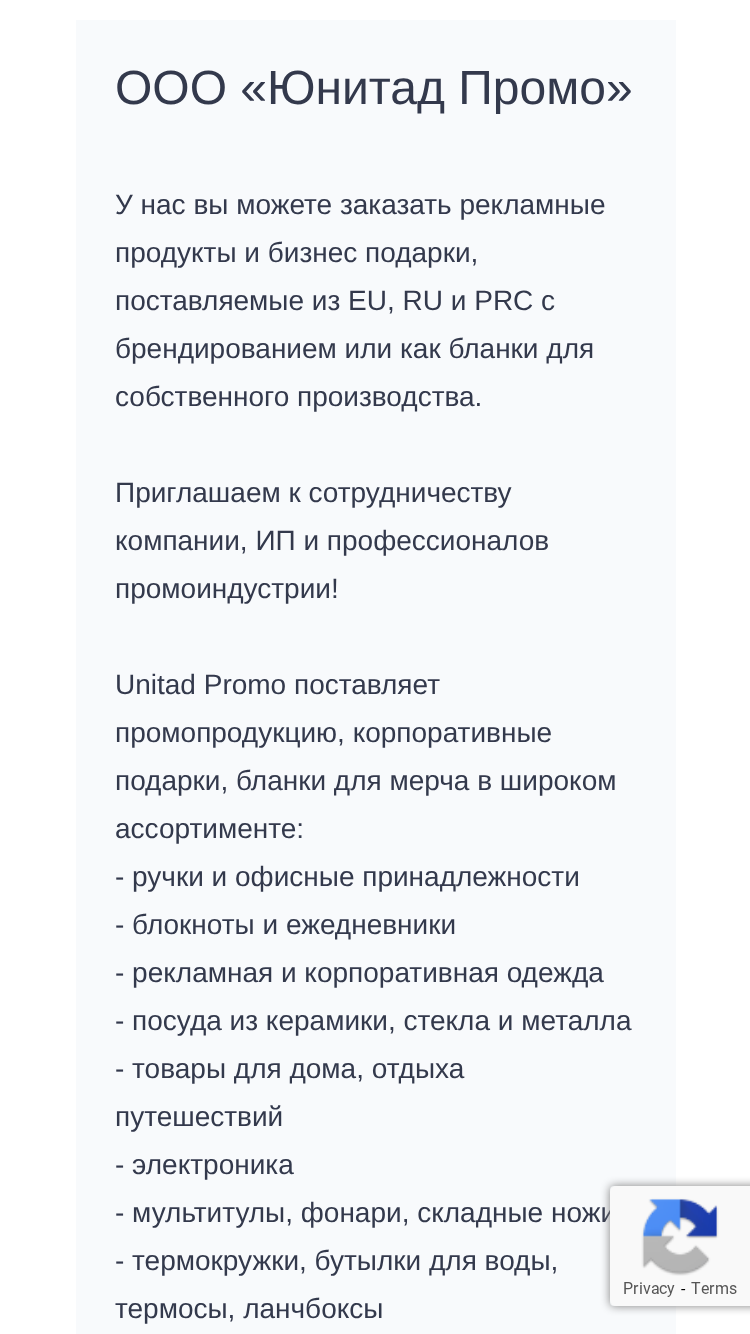
Task: Click the text термосы, ланчбоксы
Action: [x=249, y=1309]
